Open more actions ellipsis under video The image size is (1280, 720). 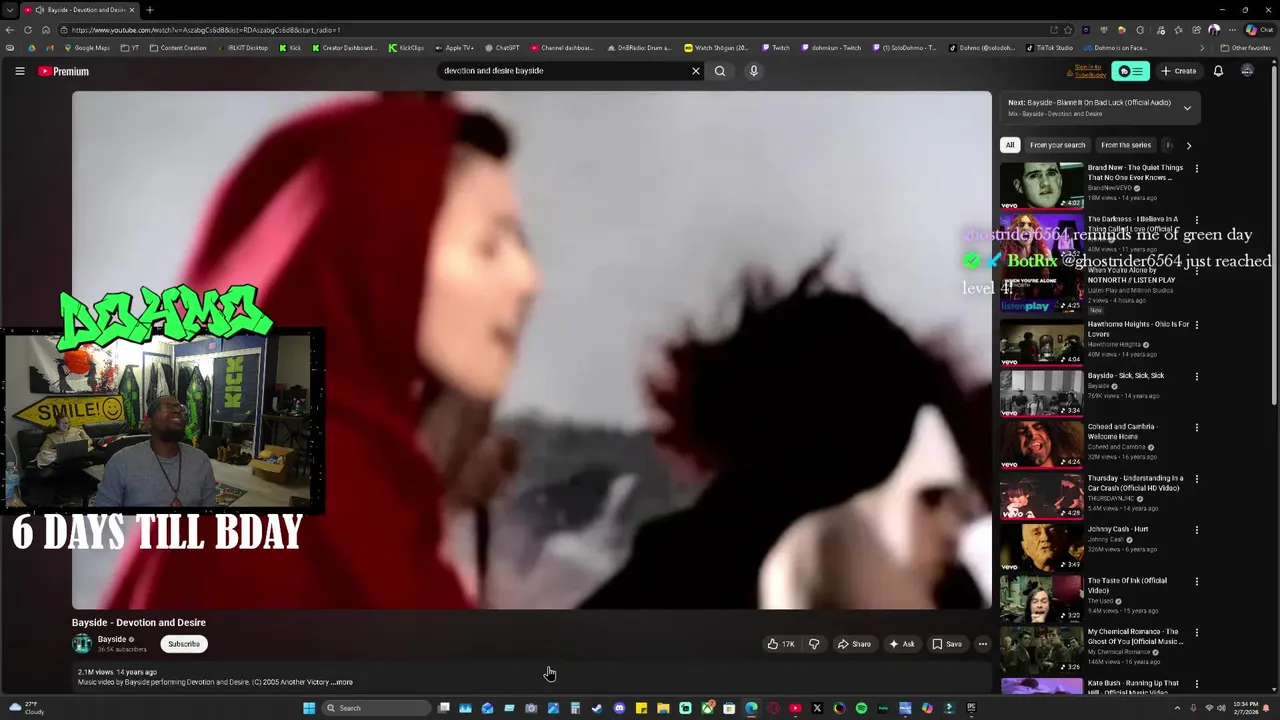[983, 644]
